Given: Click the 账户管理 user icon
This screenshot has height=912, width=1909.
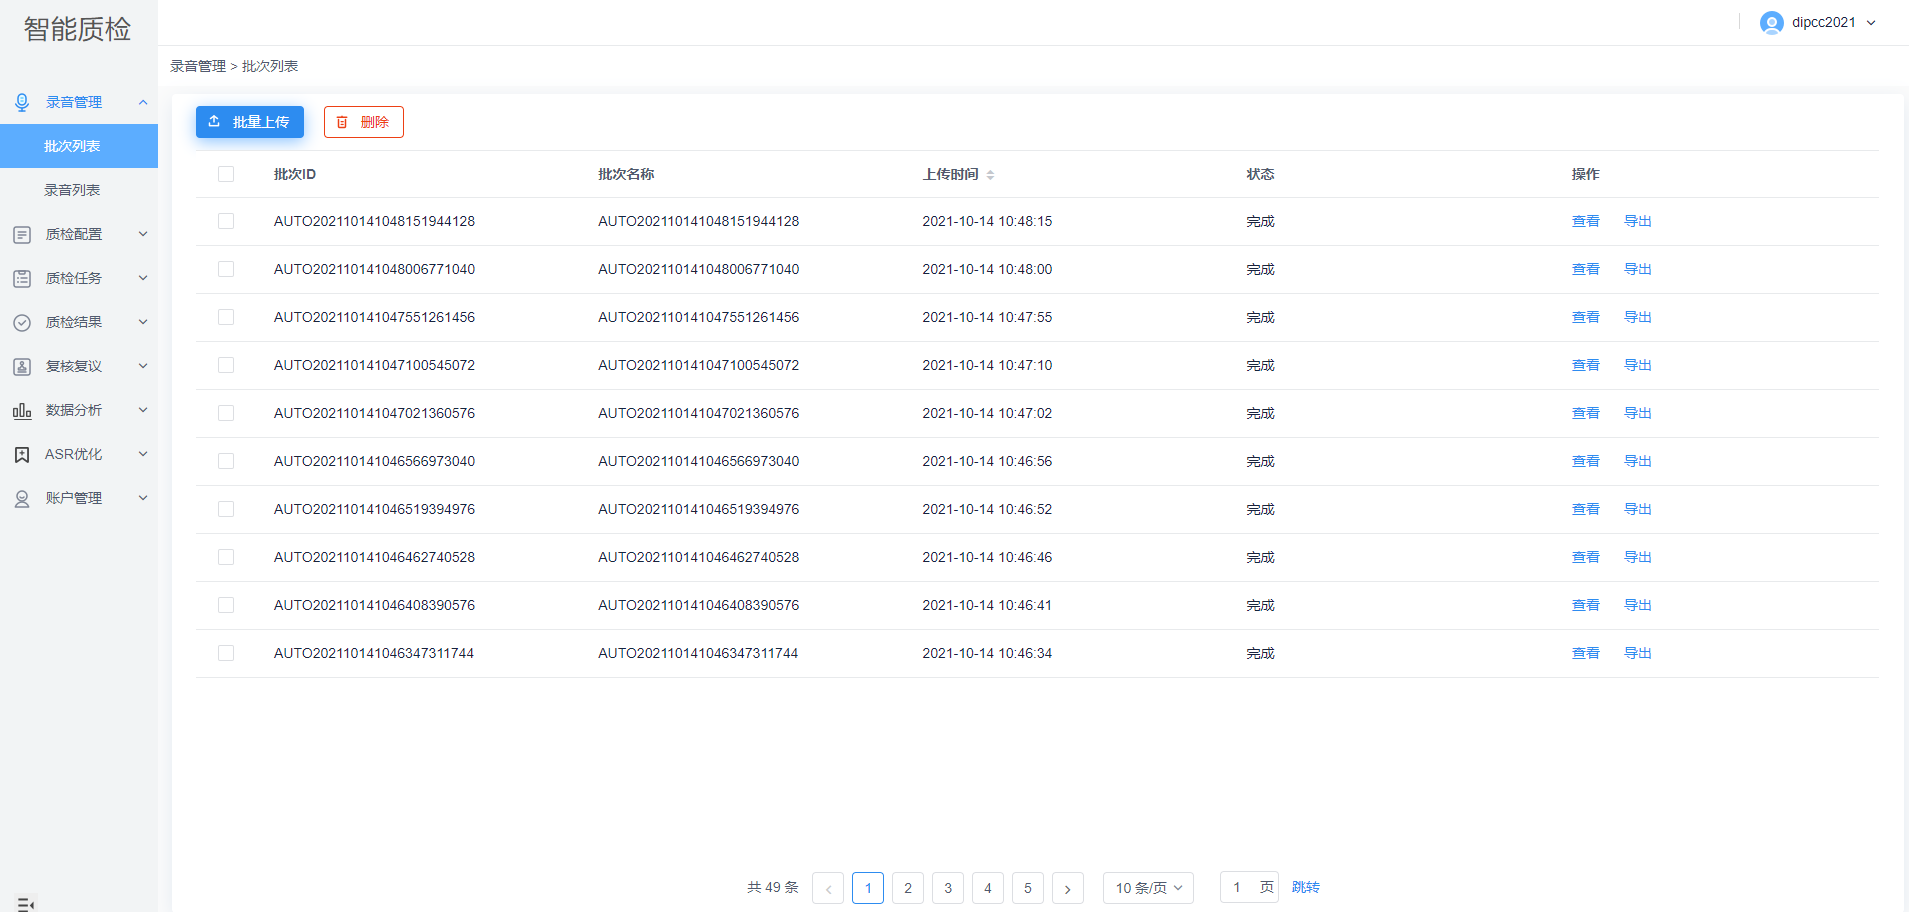Looking at the screenshot, I should [x=22, y=499].
